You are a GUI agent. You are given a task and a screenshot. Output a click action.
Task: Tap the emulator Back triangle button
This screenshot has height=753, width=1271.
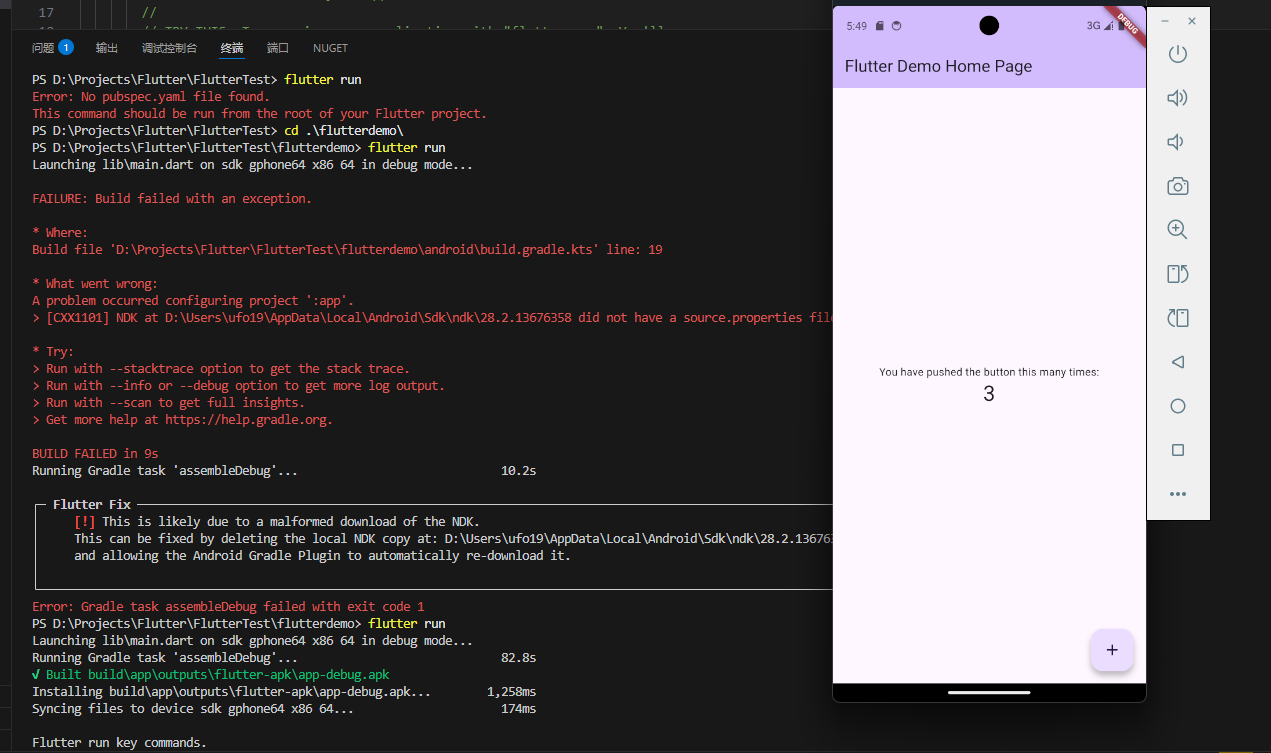[1178, 362]
